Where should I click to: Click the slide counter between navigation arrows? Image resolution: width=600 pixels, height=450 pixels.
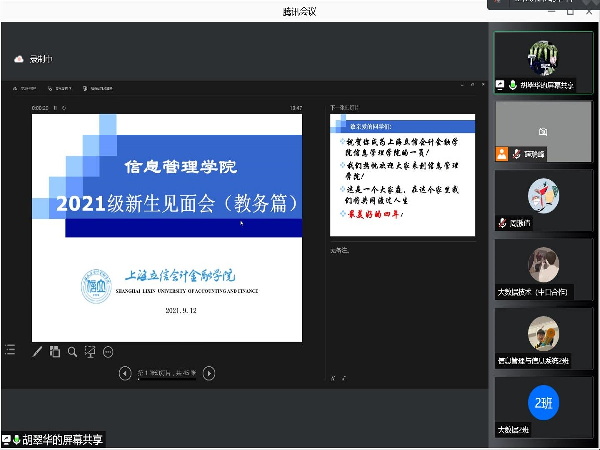tap(167, 373)
